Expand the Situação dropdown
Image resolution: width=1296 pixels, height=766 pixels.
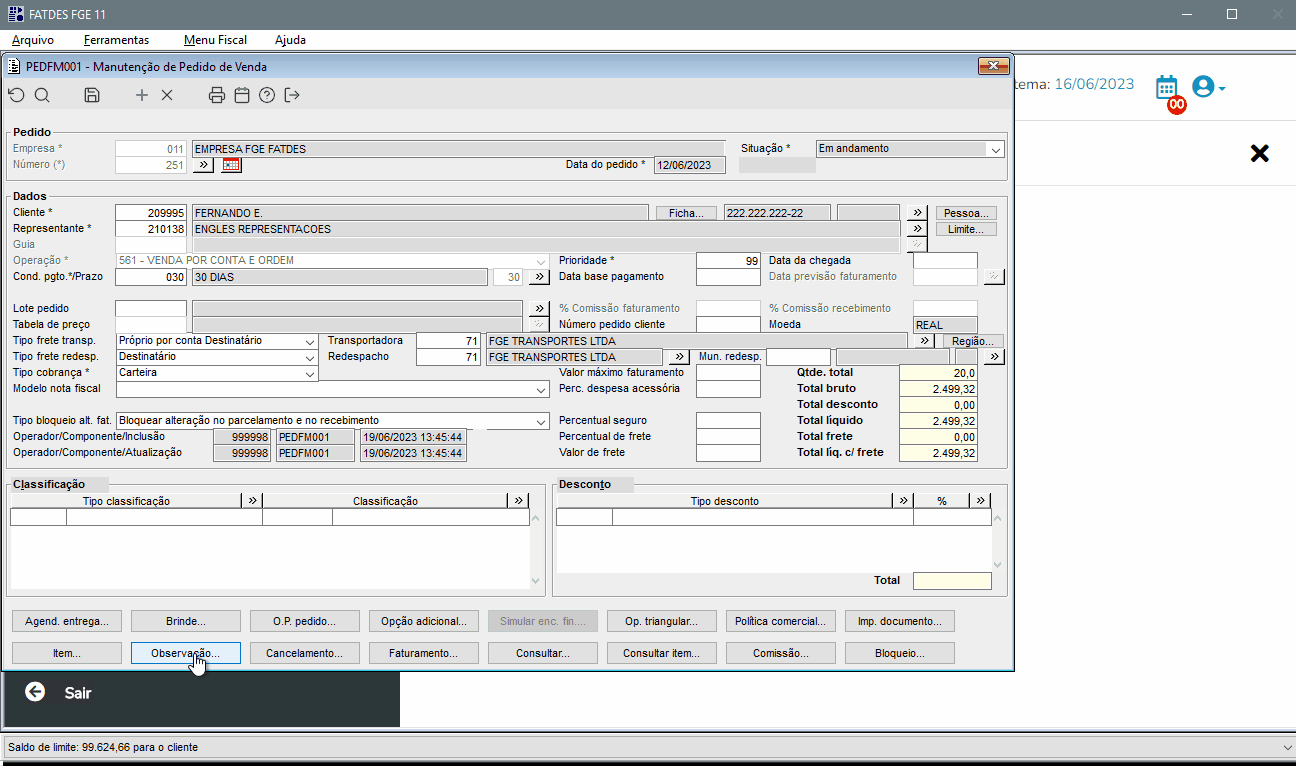coord(995,149)
